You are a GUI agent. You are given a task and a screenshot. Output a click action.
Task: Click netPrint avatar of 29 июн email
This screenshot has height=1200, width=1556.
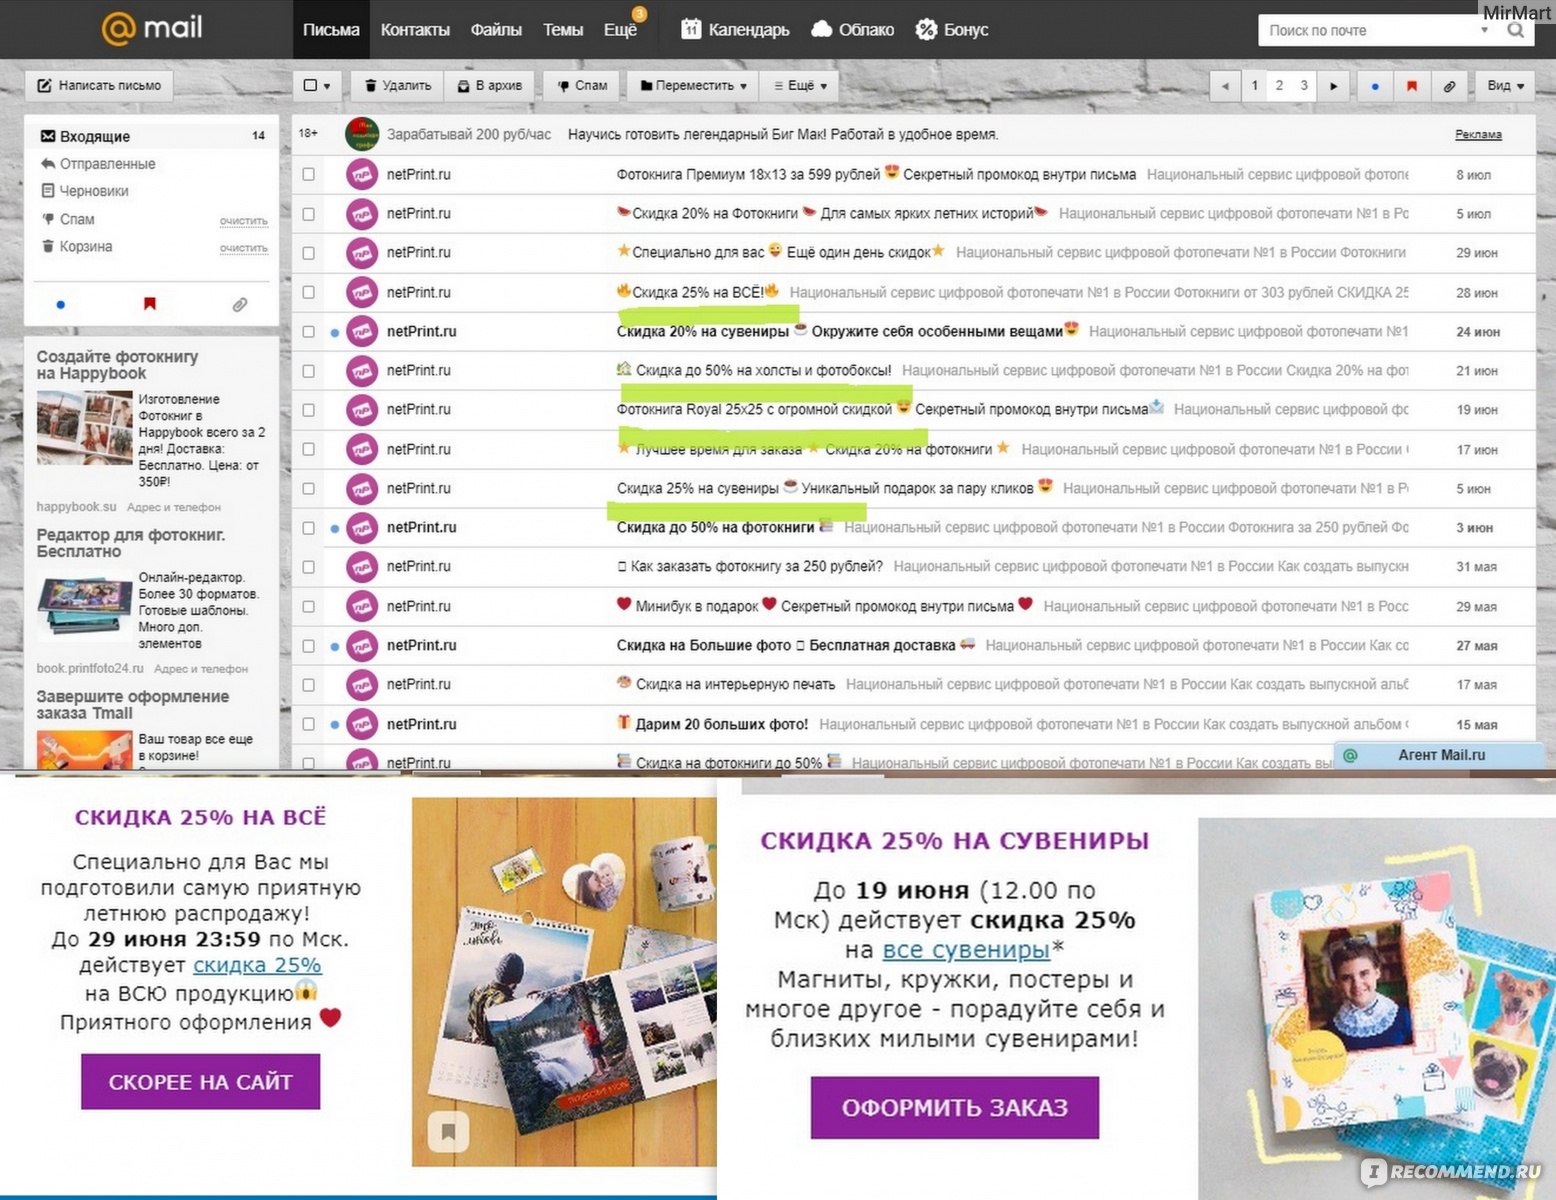pos(361,252)
